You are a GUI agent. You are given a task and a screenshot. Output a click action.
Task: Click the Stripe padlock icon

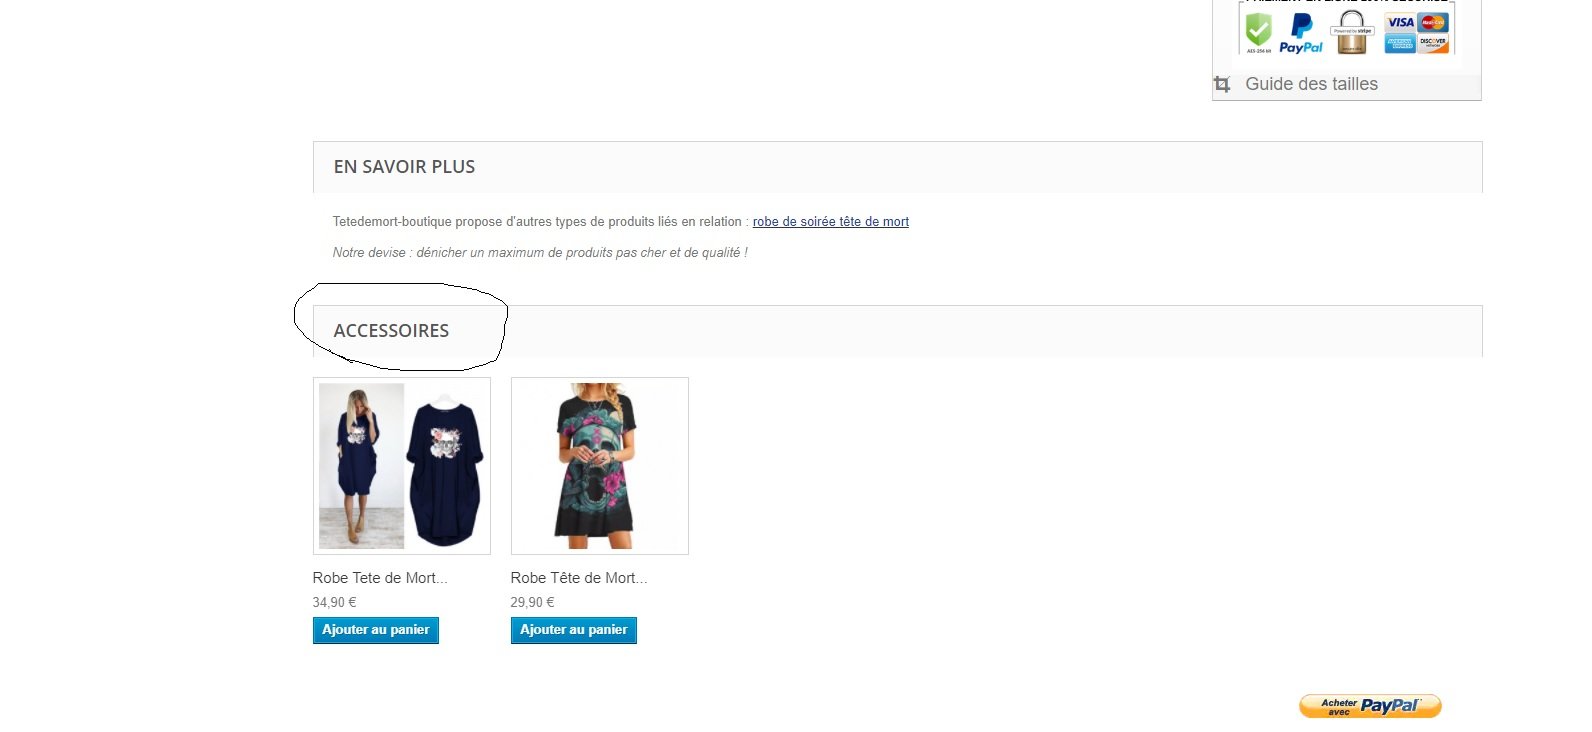click(1352, 32)
